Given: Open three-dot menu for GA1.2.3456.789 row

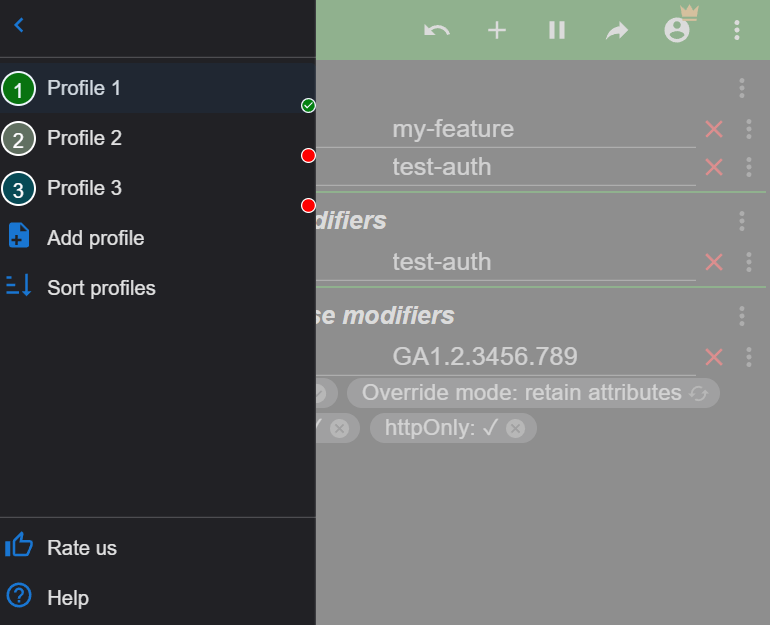Looking at the screenshot, I should click(x=749, y=357).
